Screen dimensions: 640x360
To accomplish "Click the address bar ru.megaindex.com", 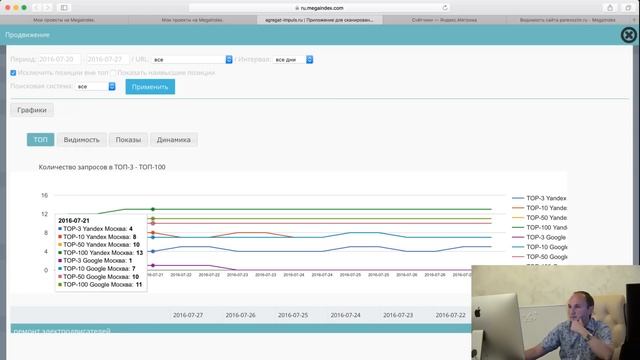I will (320, 8).
